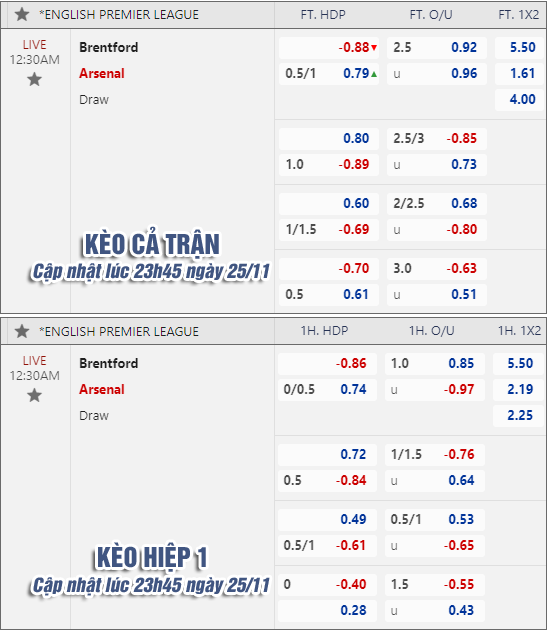Pick FT over 3.0 odds -0.63
Viewport: 547px width, 630px height.
coord(461,268)
